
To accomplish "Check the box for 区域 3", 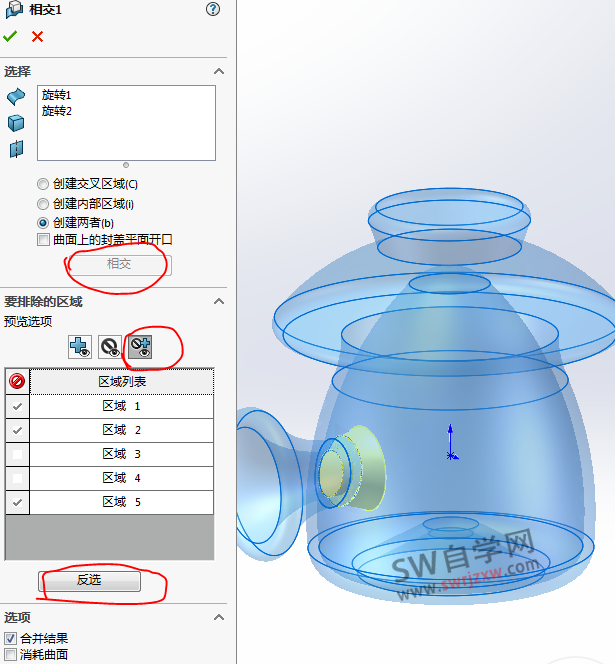I will click(x=17, y=454).
